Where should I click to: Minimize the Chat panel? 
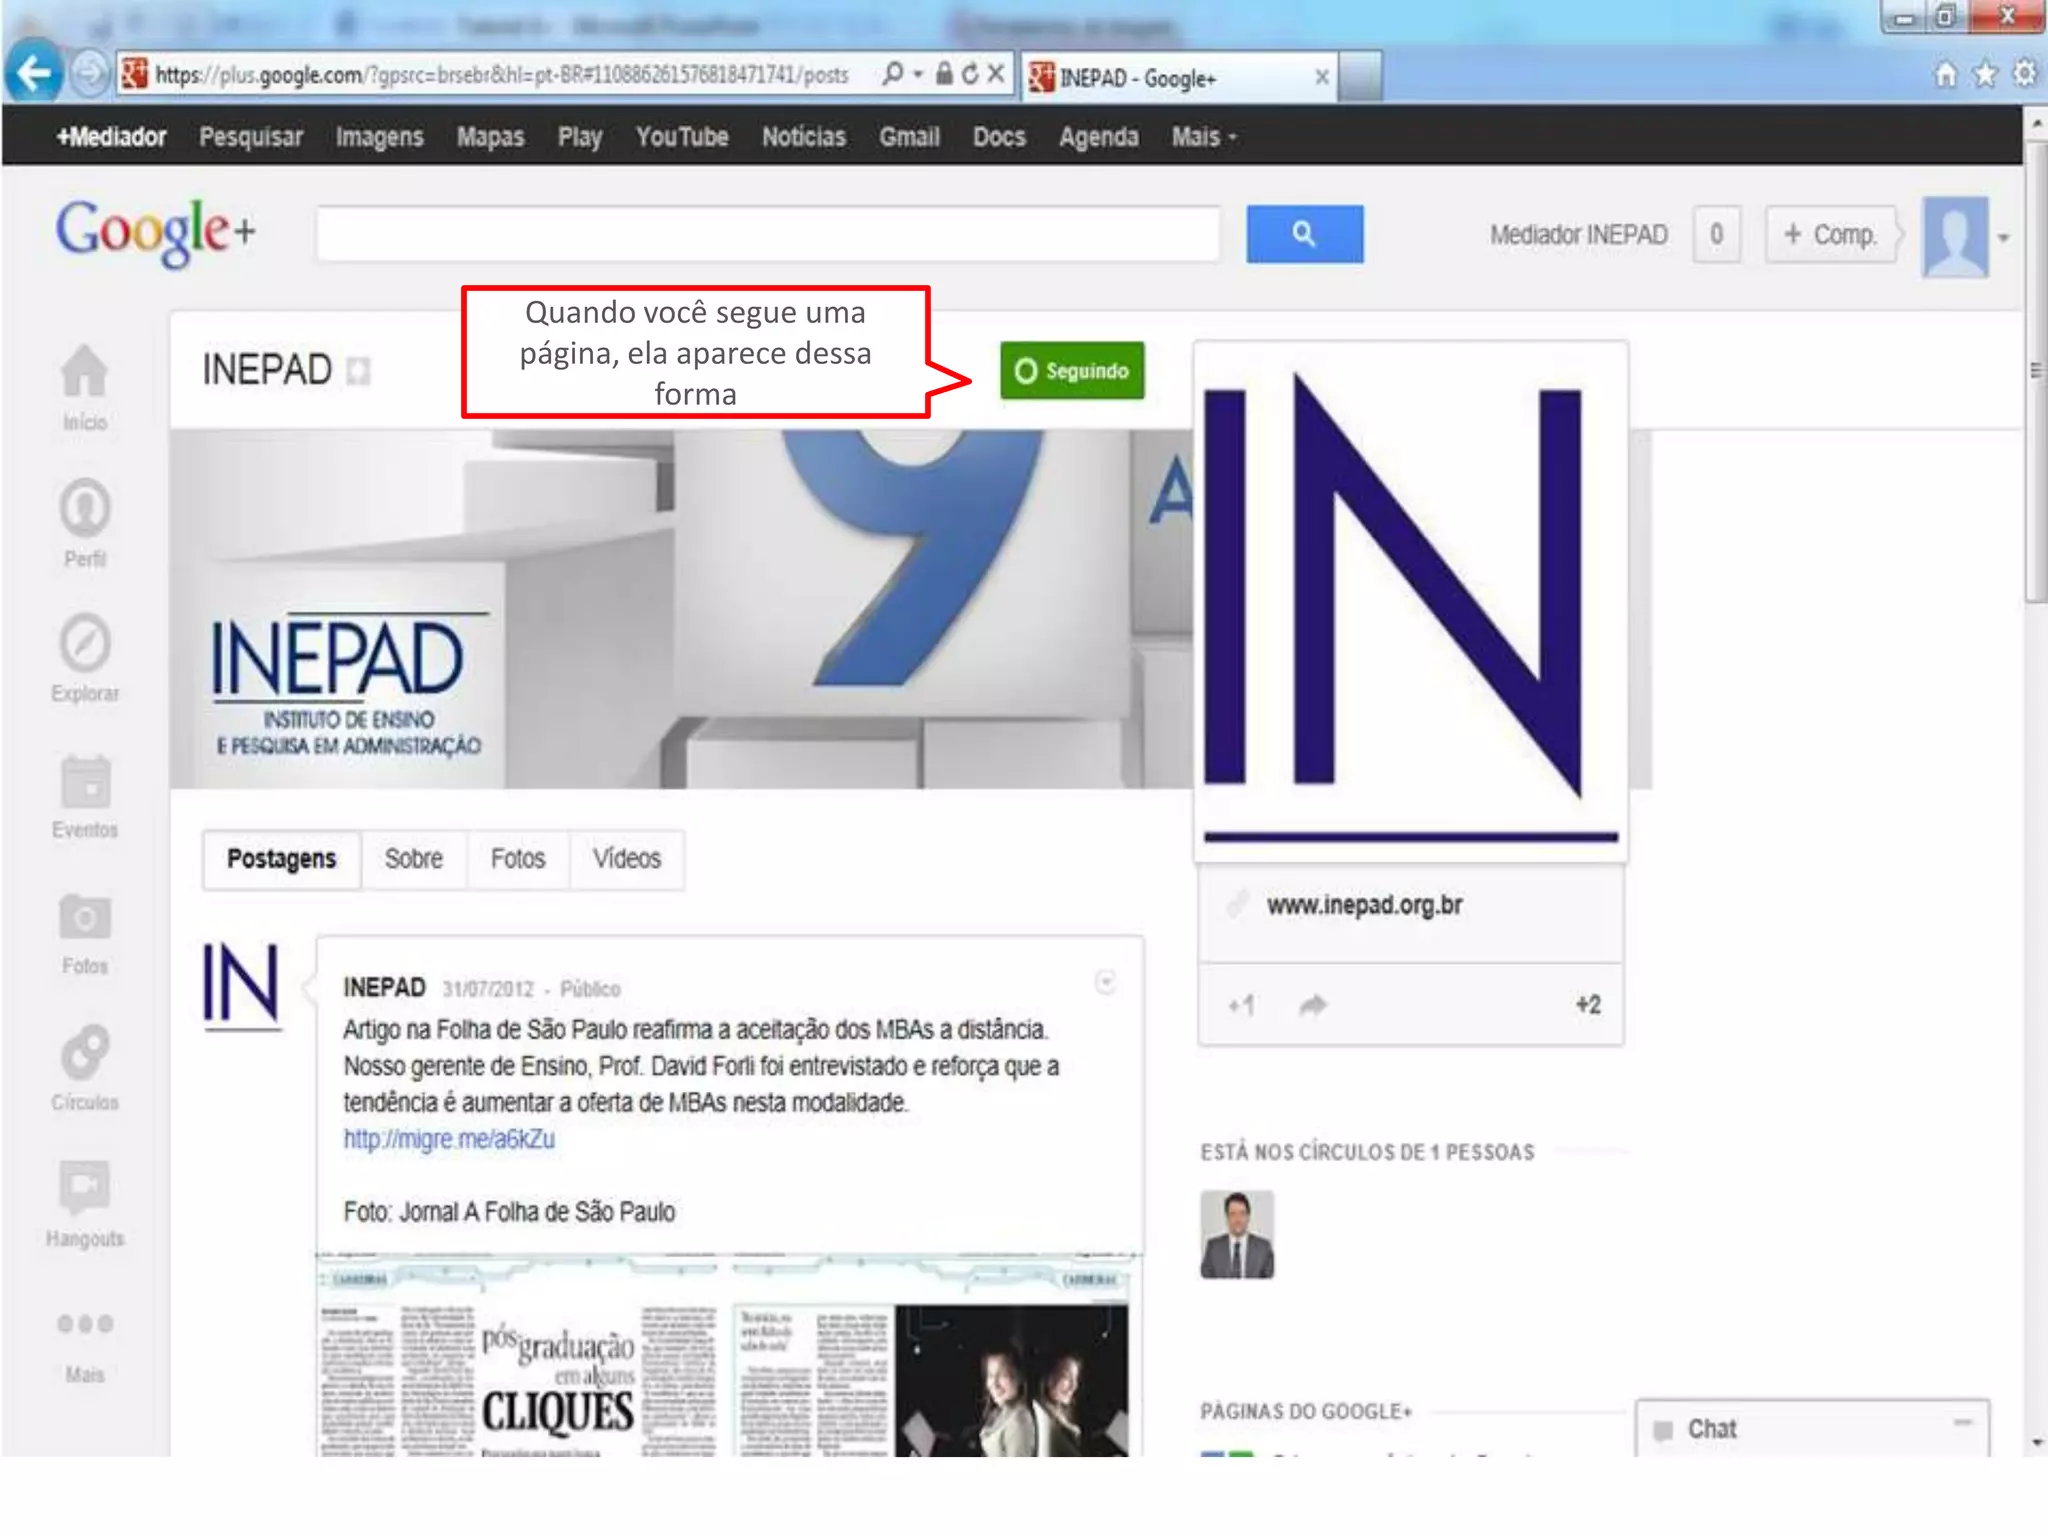point(1963,1422)
